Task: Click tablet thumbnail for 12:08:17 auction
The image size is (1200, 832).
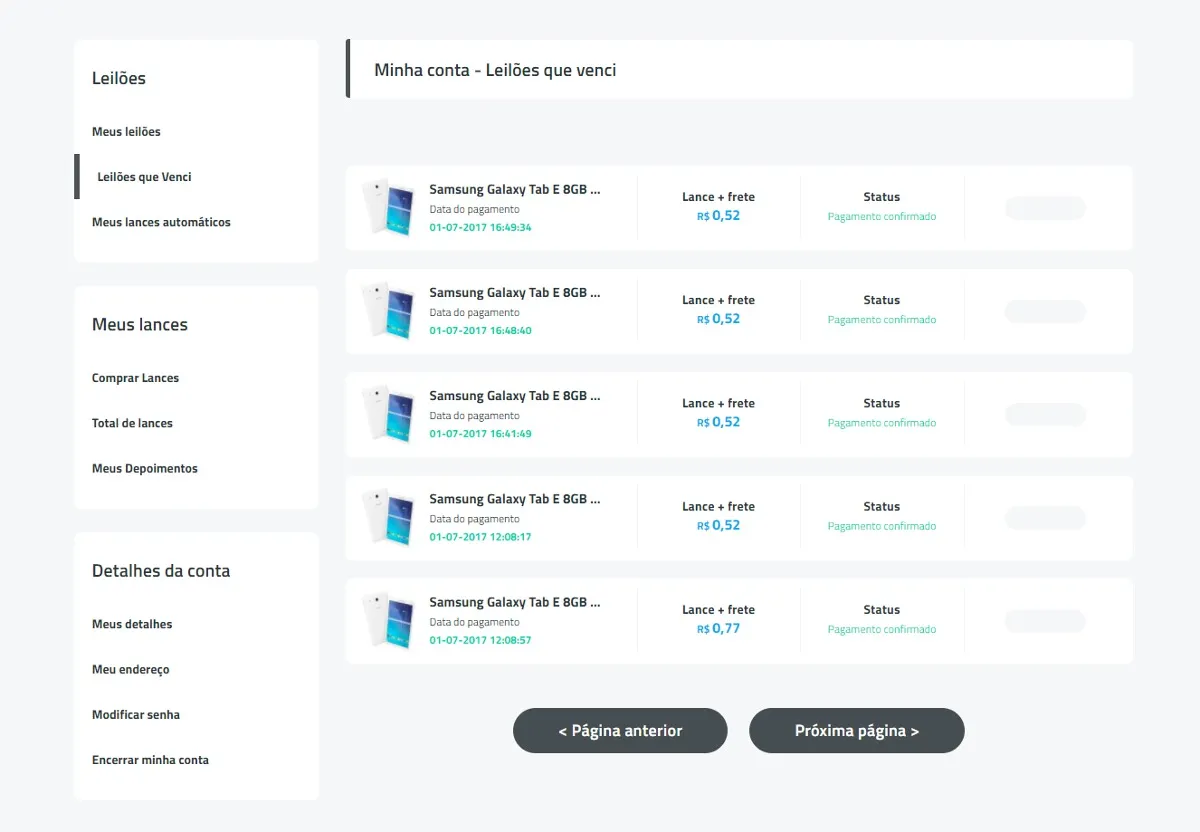Action: click(389, 517)
